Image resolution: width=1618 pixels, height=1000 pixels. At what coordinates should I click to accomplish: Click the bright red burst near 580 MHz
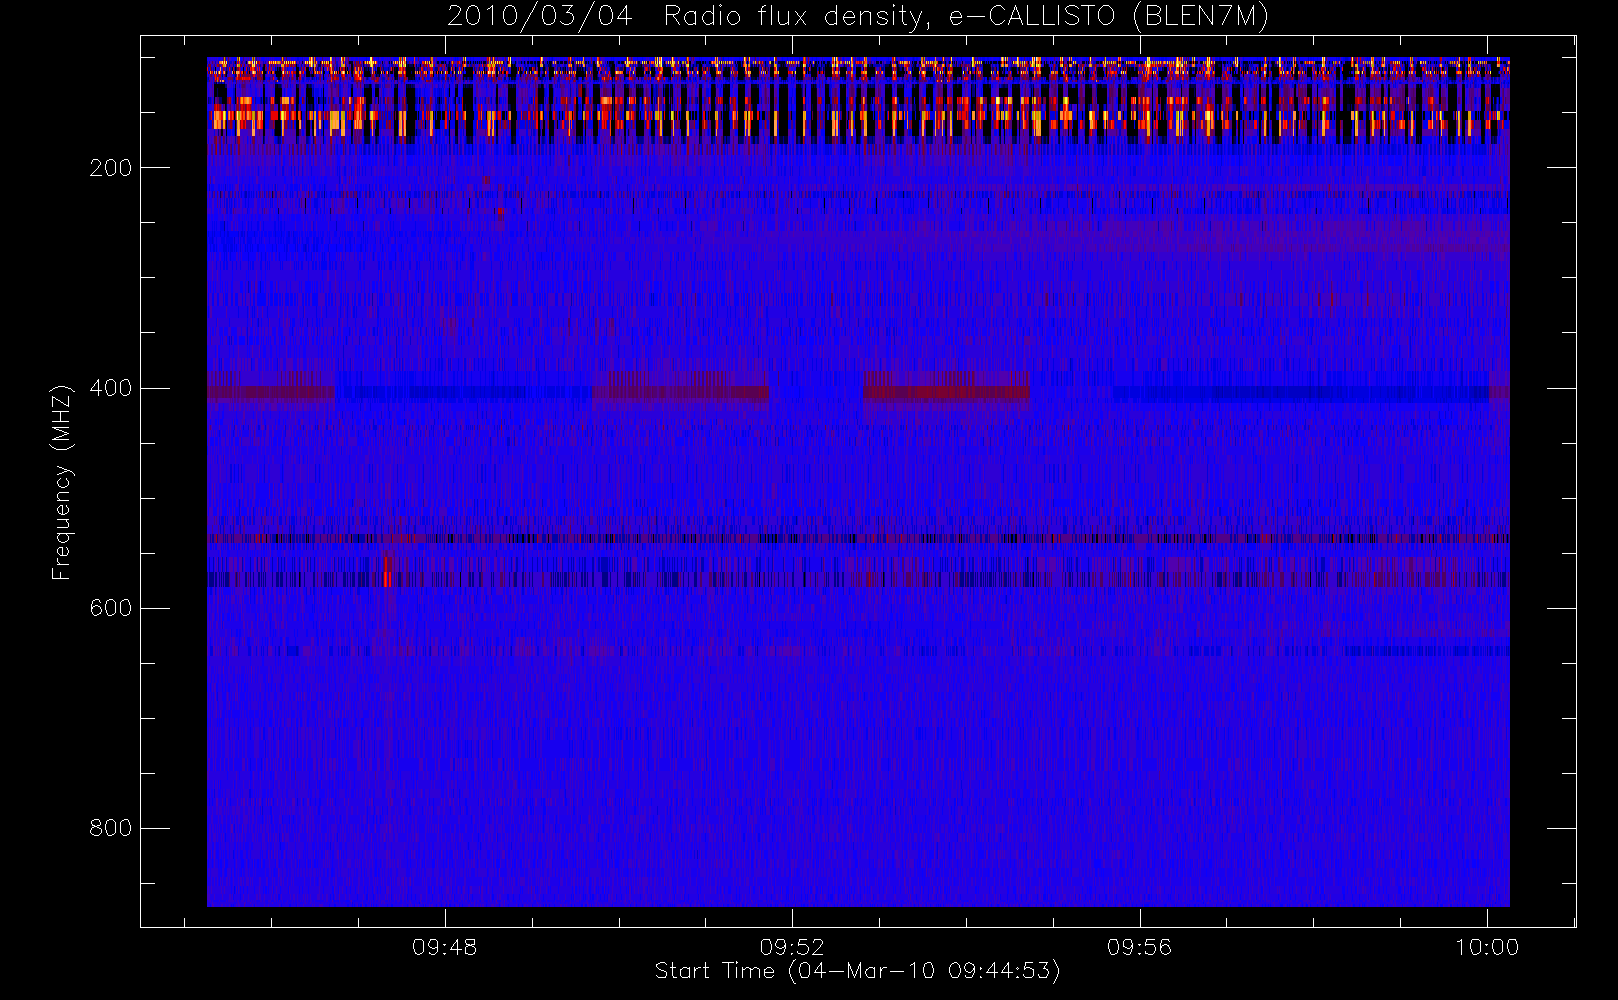(x=387, y=573)
